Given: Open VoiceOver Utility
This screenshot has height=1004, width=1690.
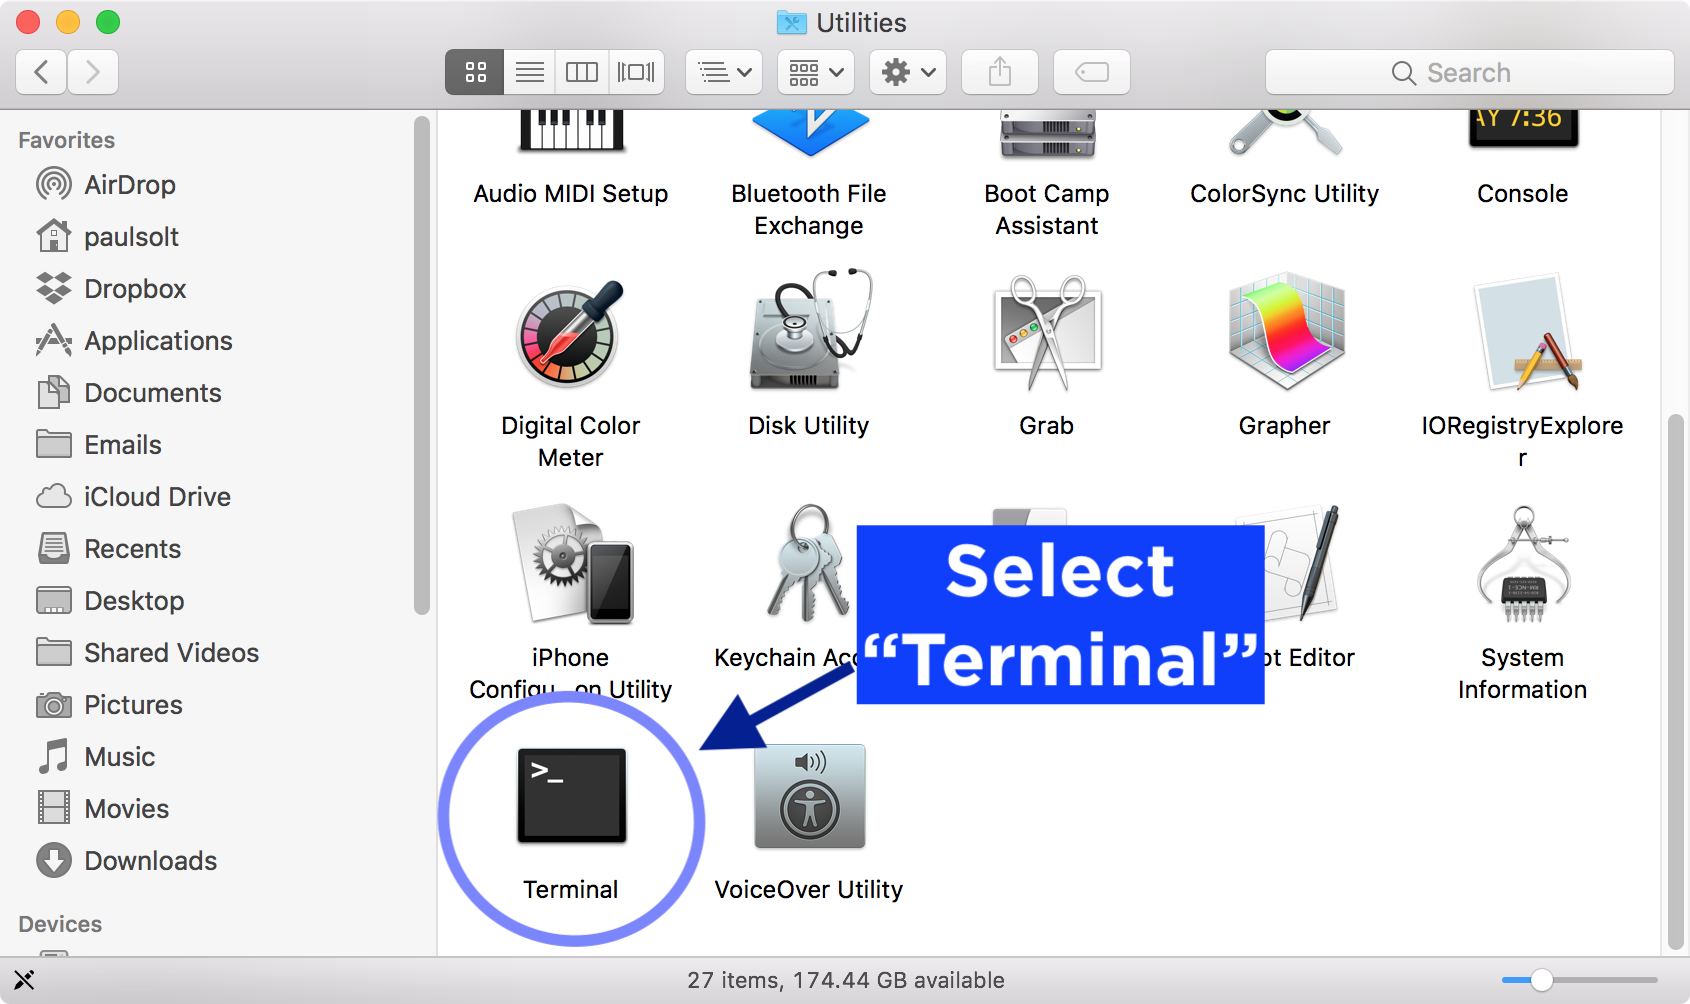Looking at the screenshot, I should [x=808, y=795].
